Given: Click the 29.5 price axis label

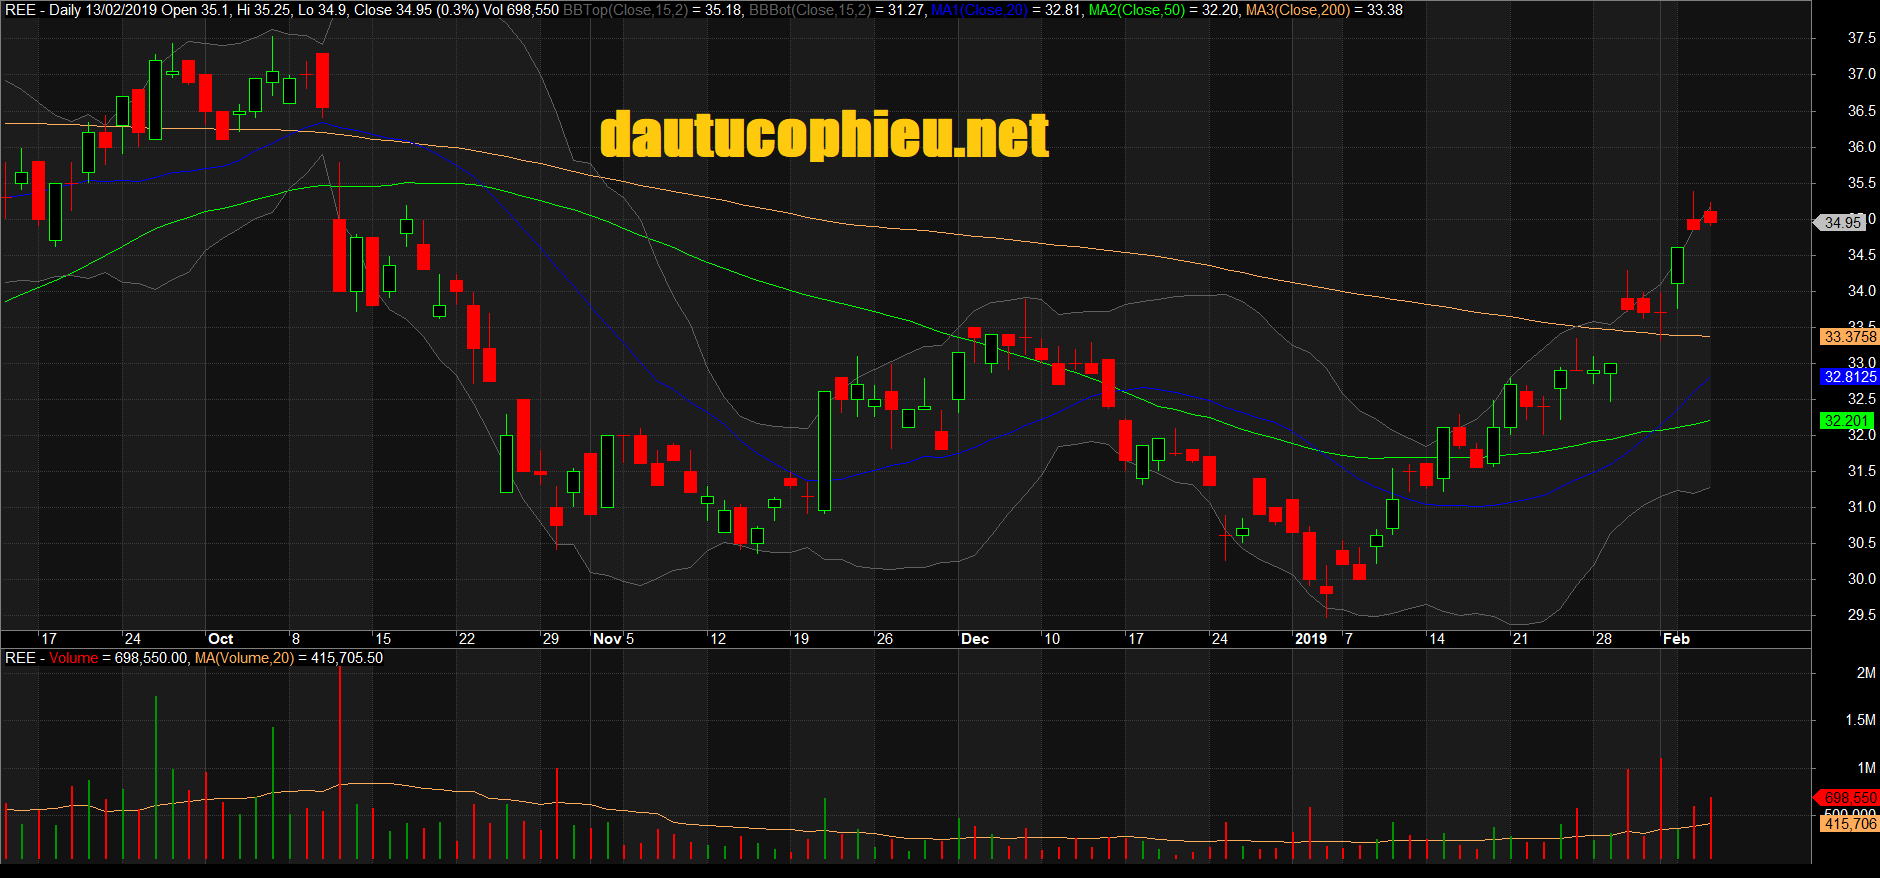Looking at the screenshot, I should click(x=1861, y=615).
